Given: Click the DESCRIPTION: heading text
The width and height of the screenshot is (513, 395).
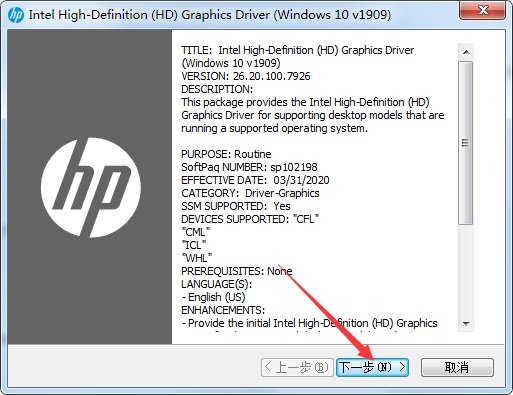Looking at the screenshot, I should pyautogui.click(x=217, y=89).
